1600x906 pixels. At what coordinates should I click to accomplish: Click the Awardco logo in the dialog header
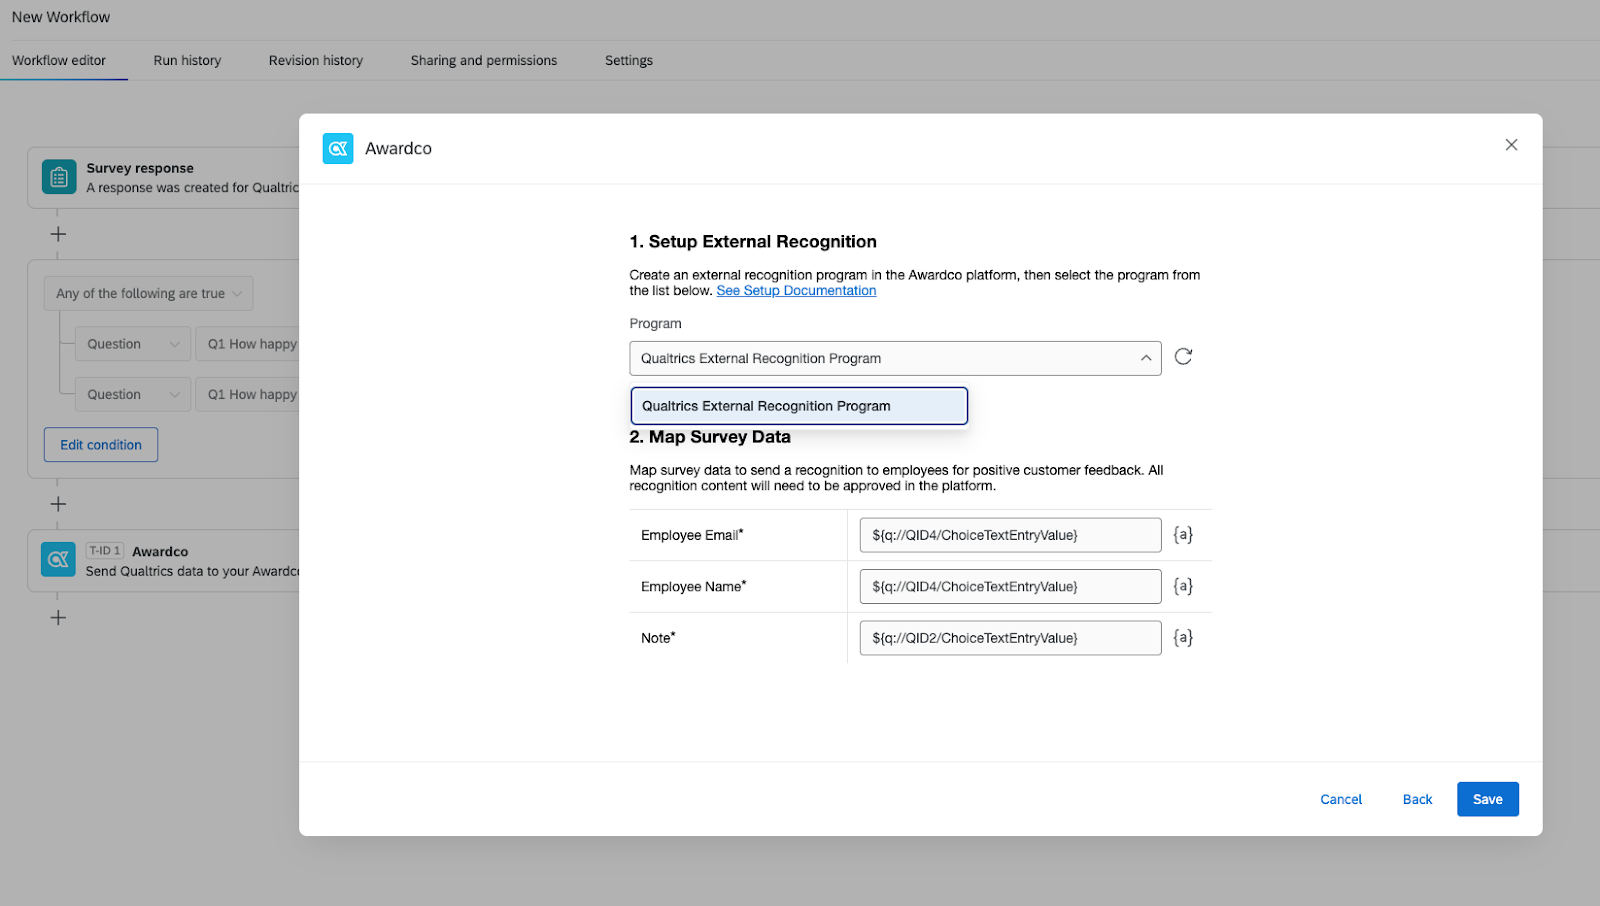(338, 148)
